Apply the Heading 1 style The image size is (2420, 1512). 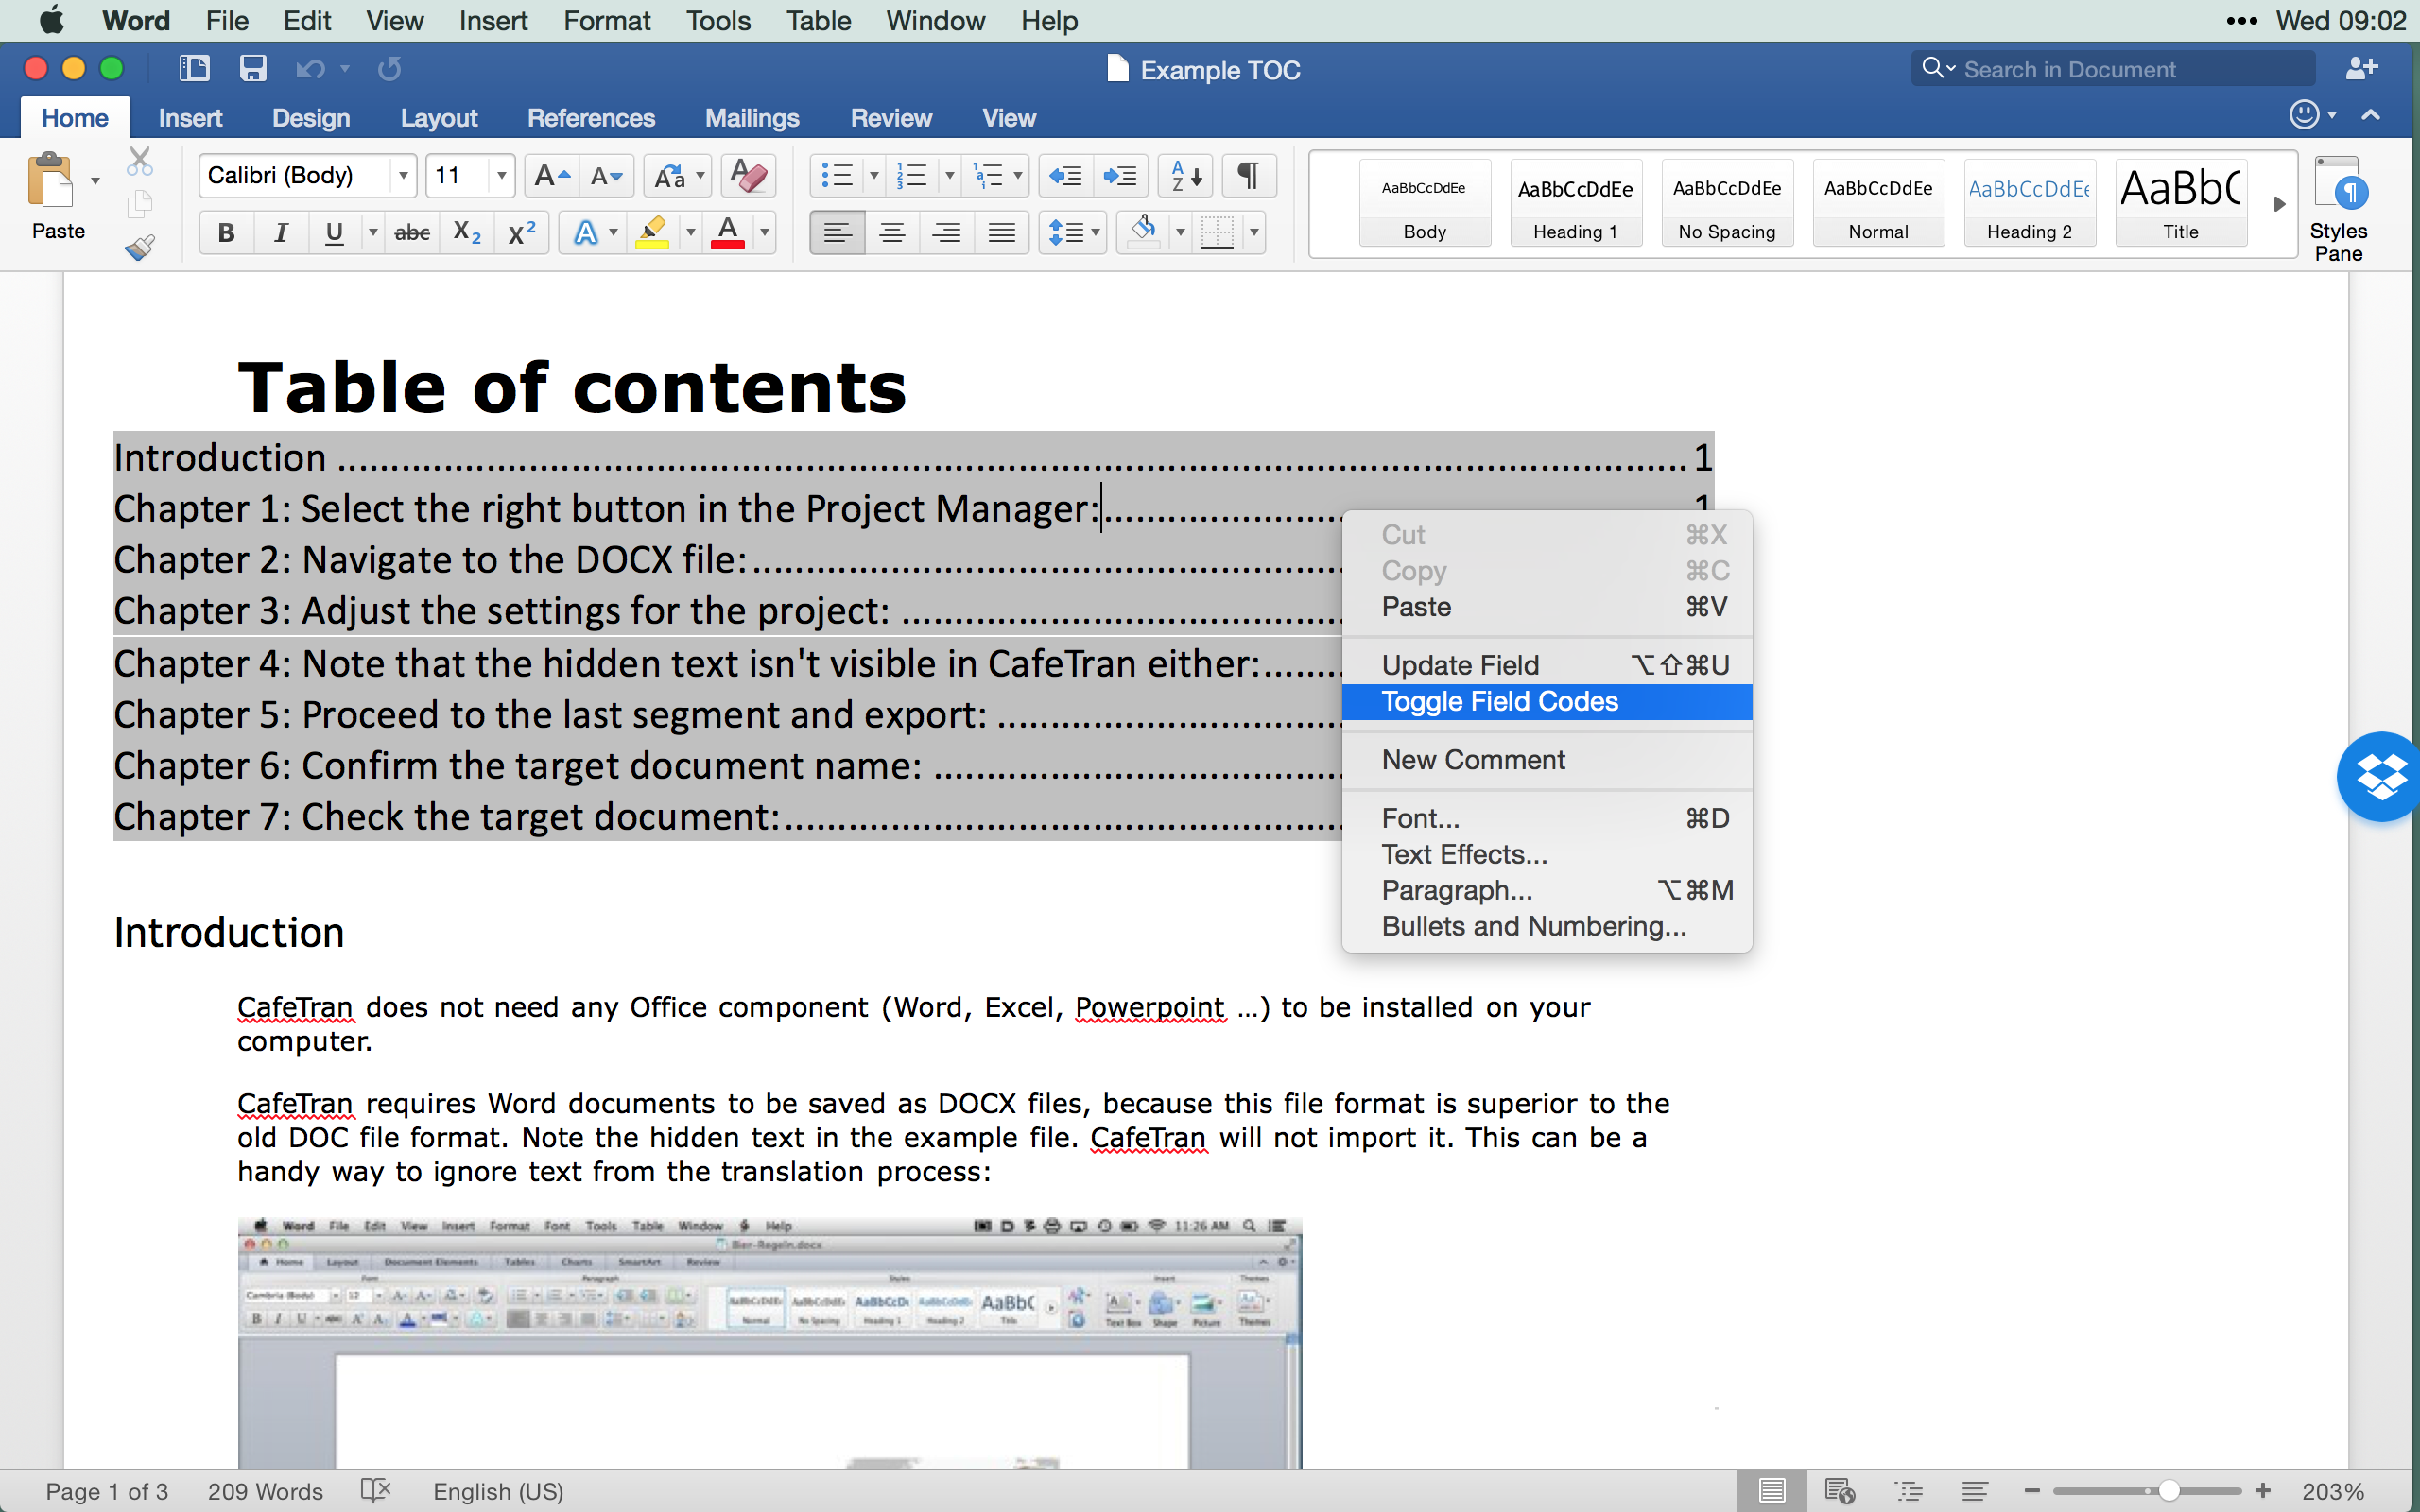[x=1575, y=204]
